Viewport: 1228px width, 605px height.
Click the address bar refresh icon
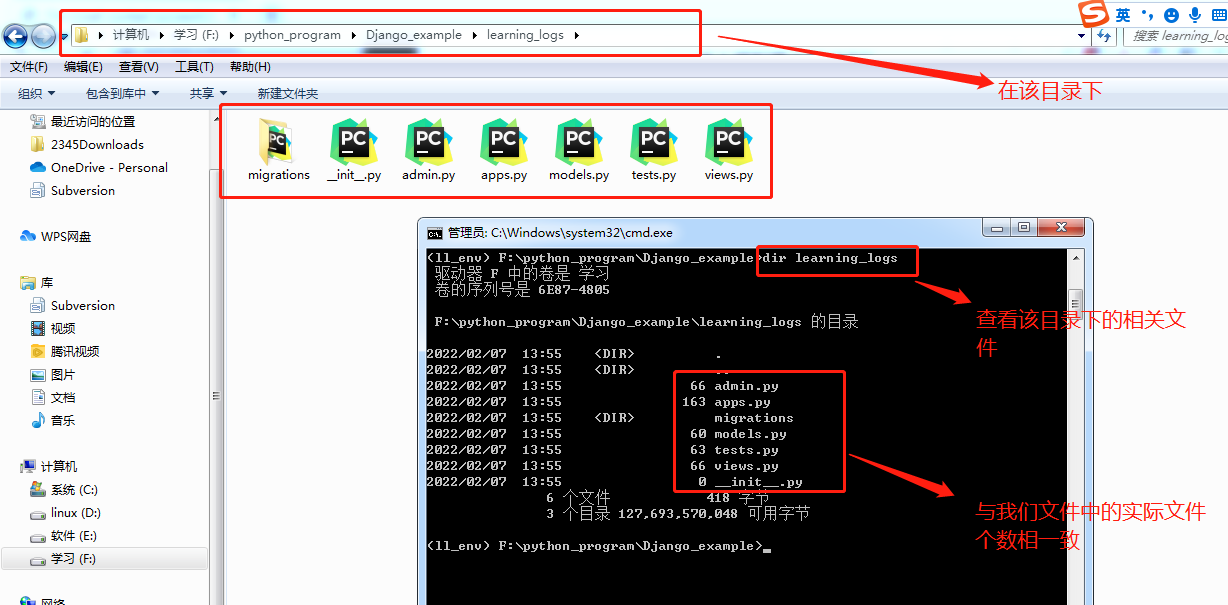[x=1104, y=35]
